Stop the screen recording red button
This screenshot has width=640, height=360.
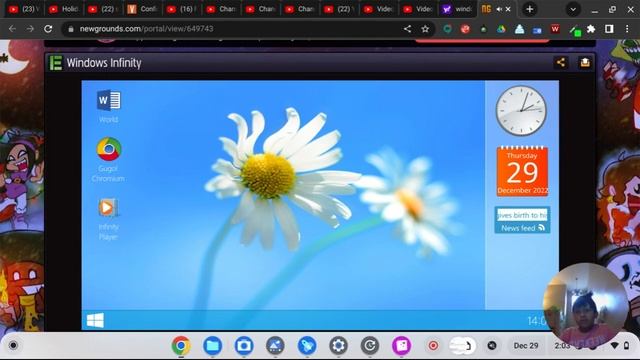tap(433, 346)
